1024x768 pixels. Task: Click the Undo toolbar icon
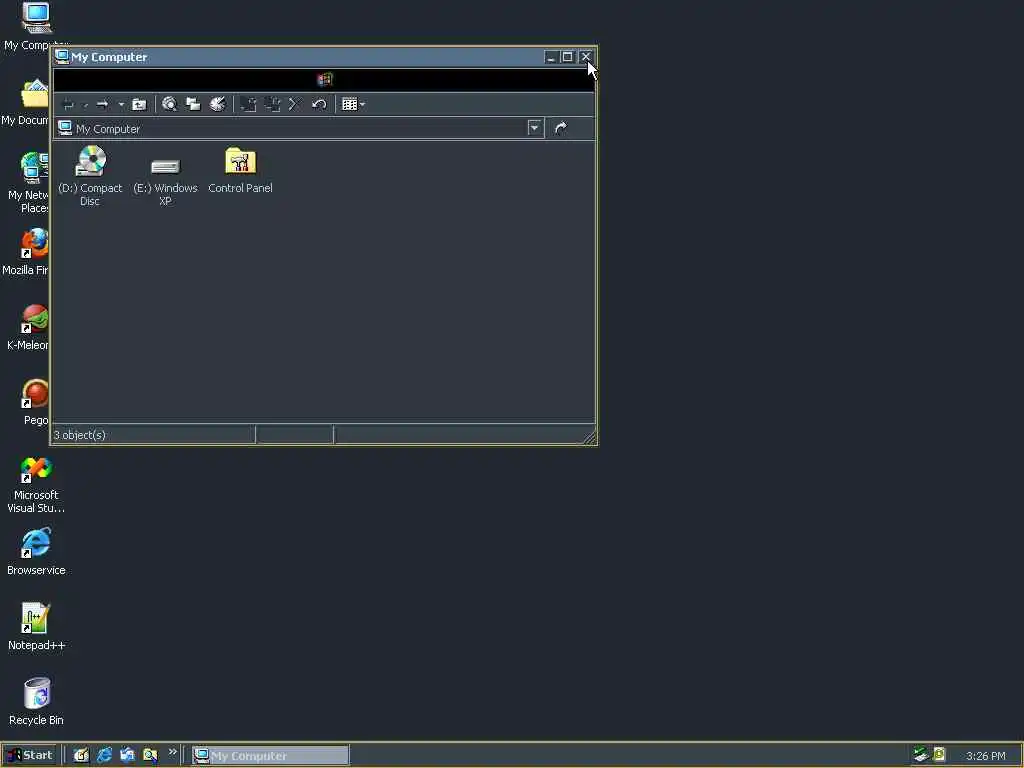click(319, 104)
